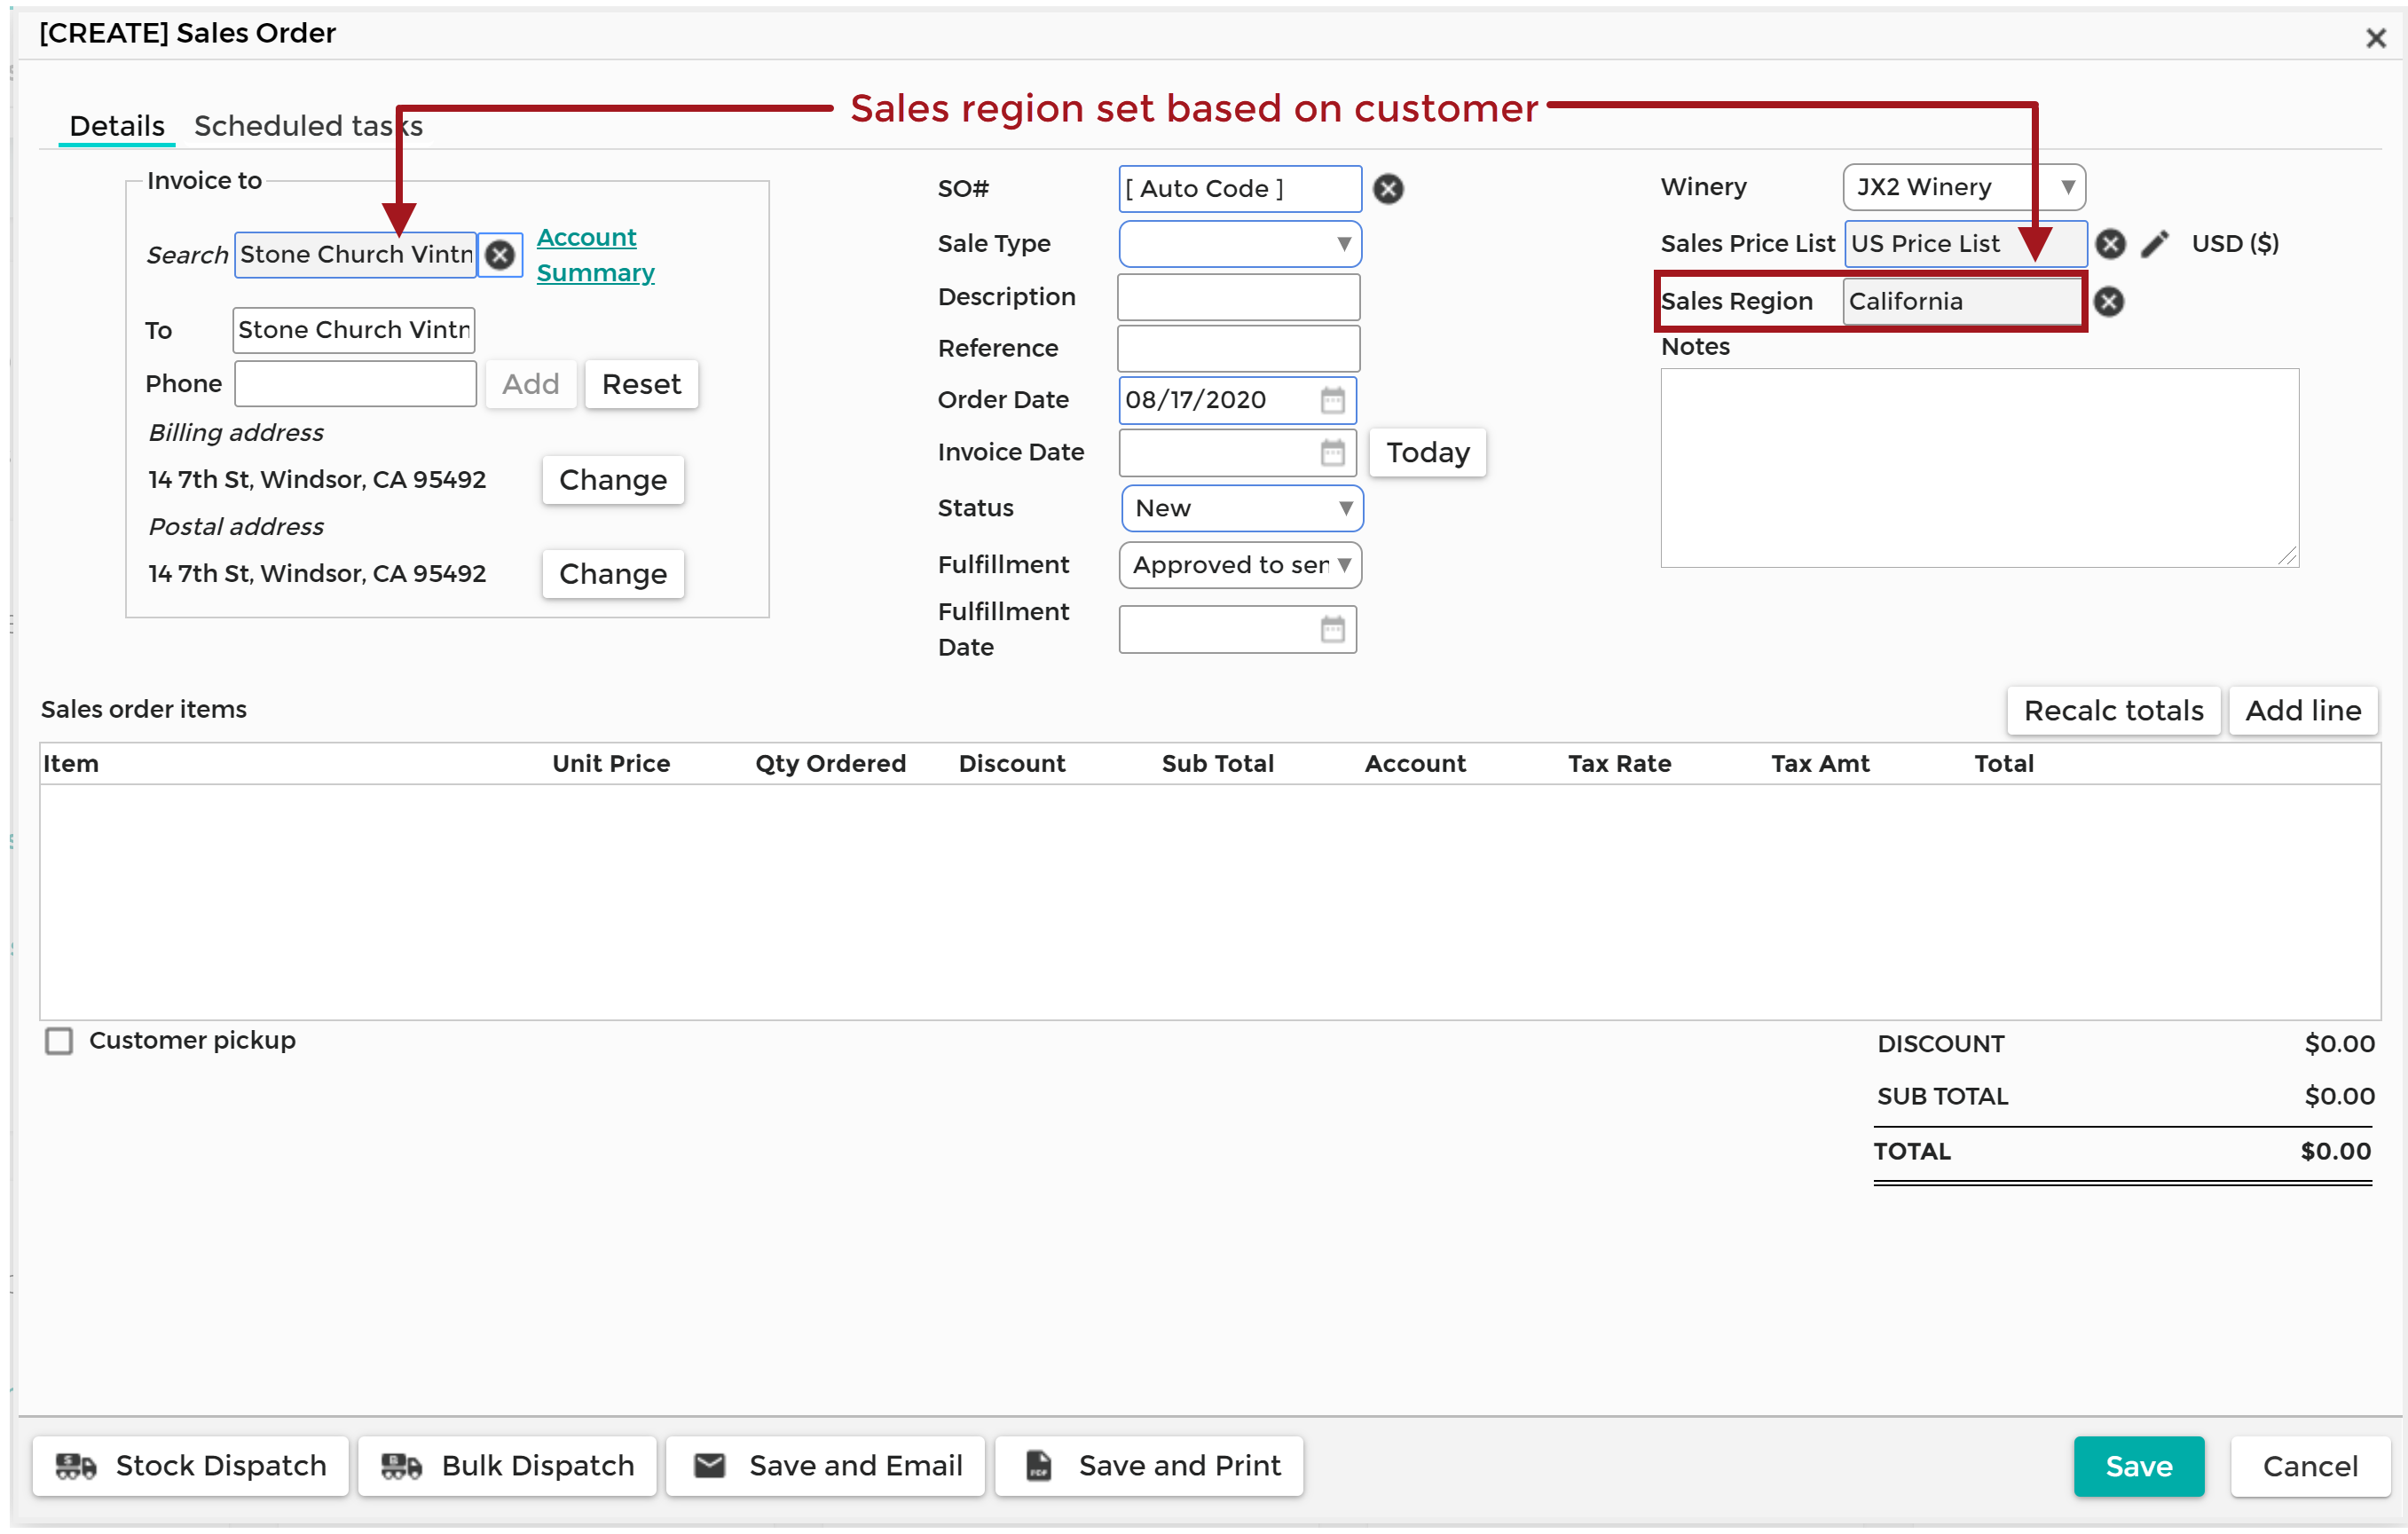Click the Tax Rate column header
This screenshot has width=2408, height=1534.
(1619, 764)
